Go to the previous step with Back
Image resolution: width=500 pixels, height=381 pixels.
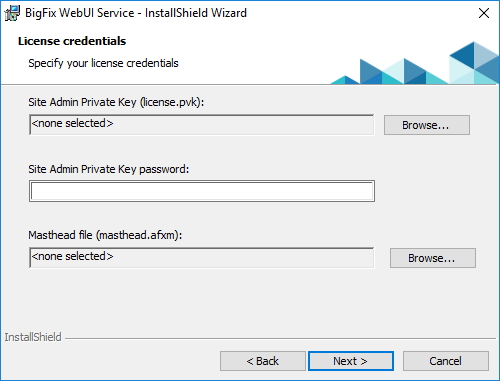263,361
